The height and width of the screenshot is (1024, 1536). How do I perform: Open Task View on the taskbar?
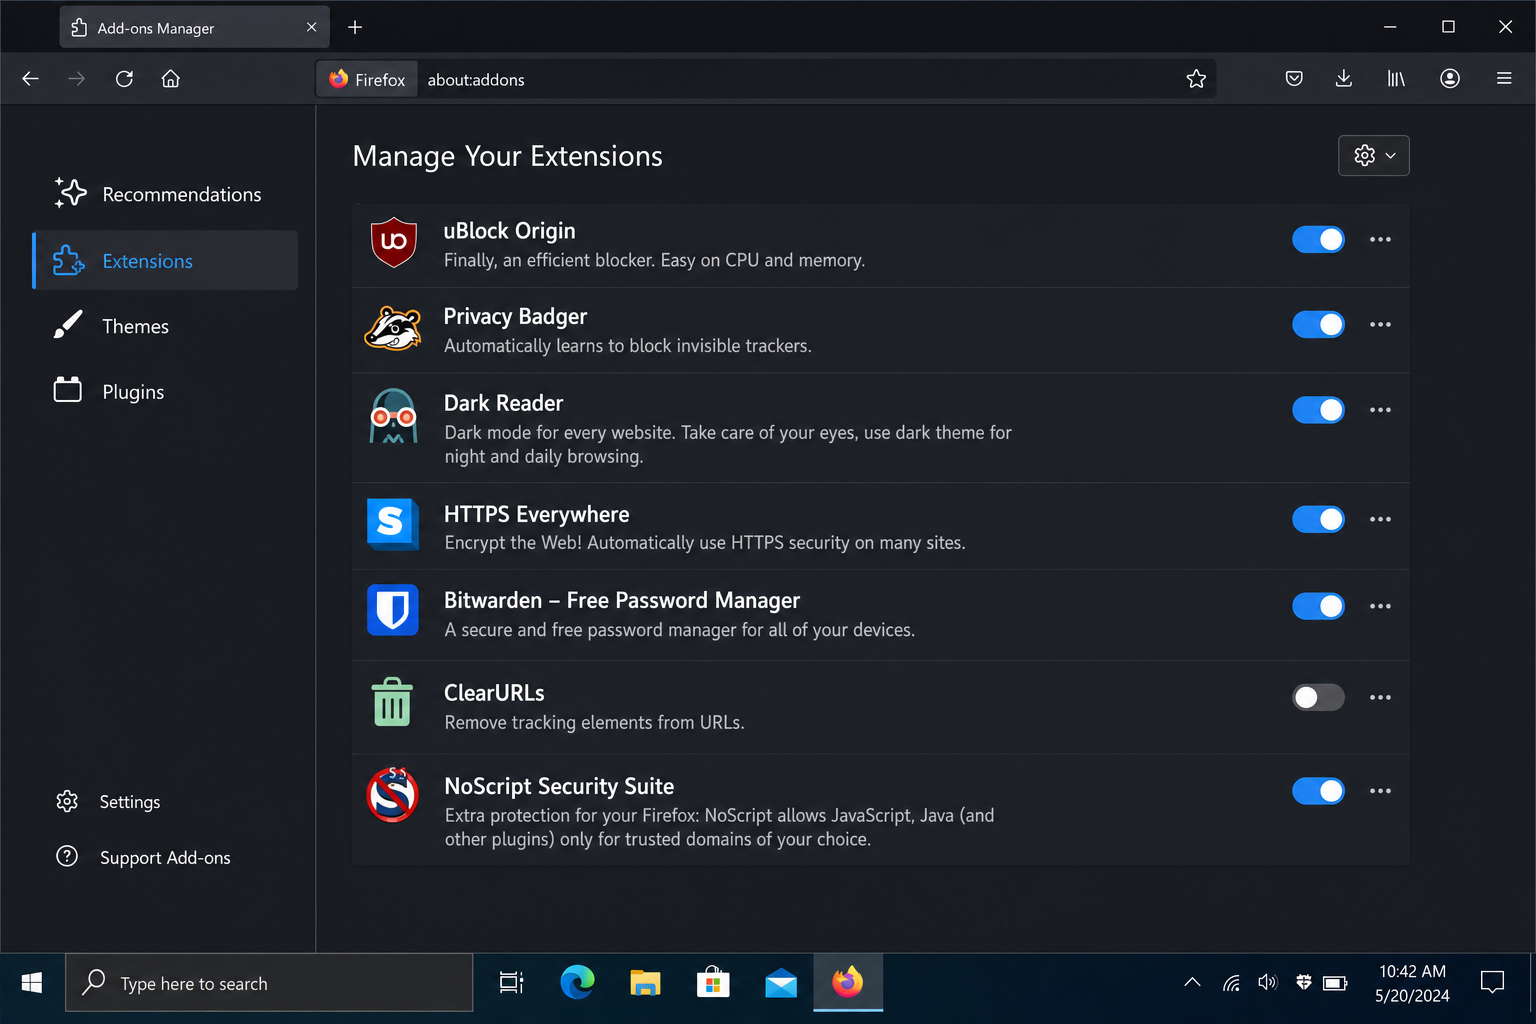pos(511,983)
